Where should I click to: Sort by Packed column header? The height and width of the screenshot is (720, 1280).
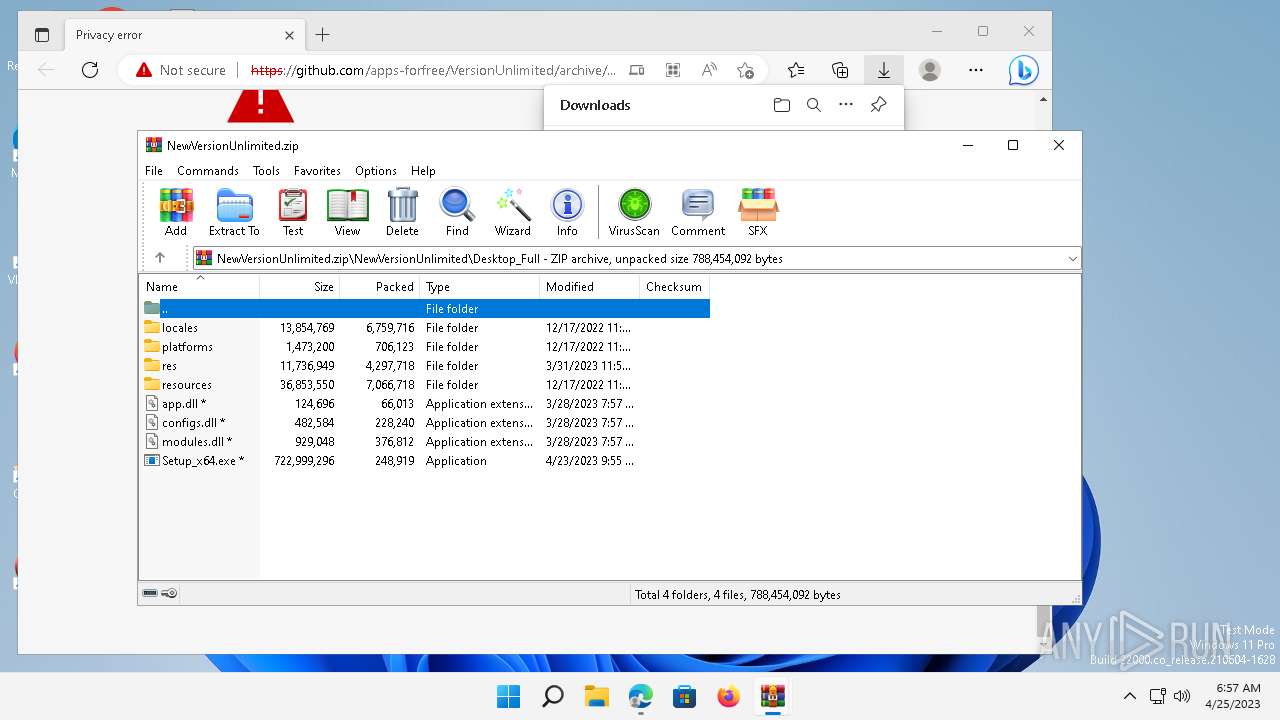tap(380, 287)
